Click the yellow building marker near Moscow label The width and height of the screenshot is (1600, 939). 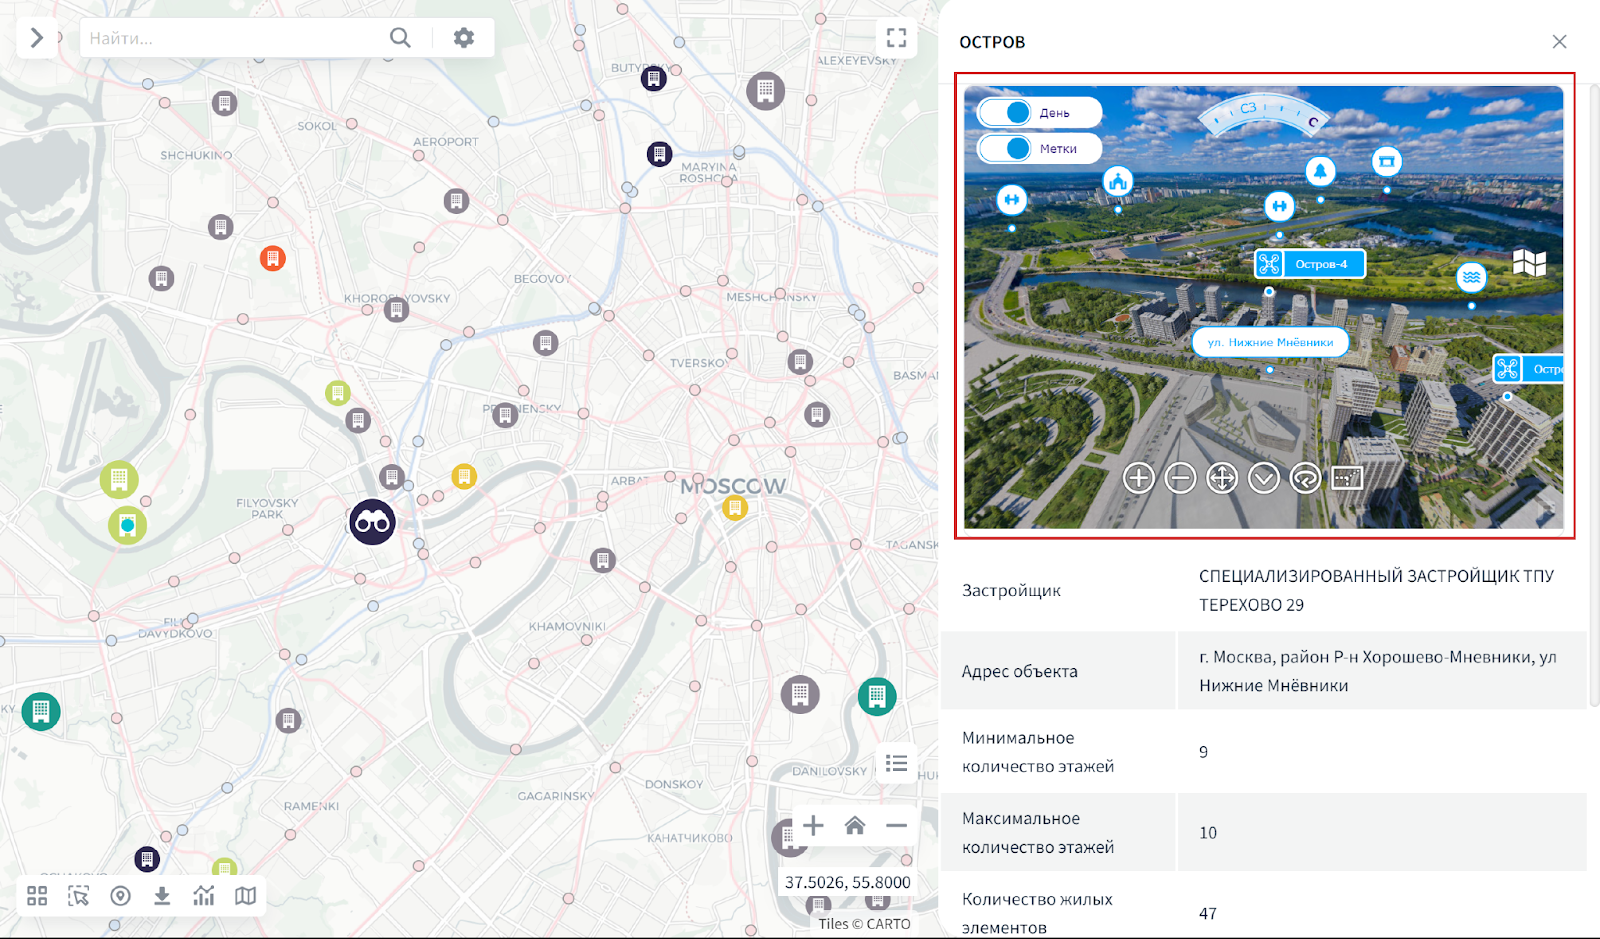click(735, 508)
